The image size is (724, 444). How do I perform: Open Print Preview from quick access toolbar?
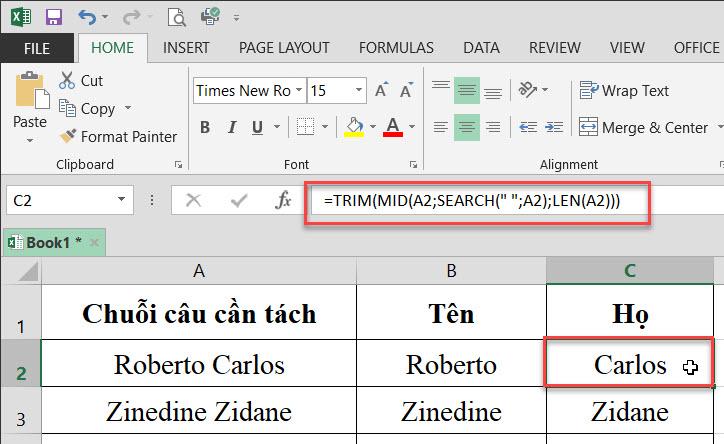point(177,18)
